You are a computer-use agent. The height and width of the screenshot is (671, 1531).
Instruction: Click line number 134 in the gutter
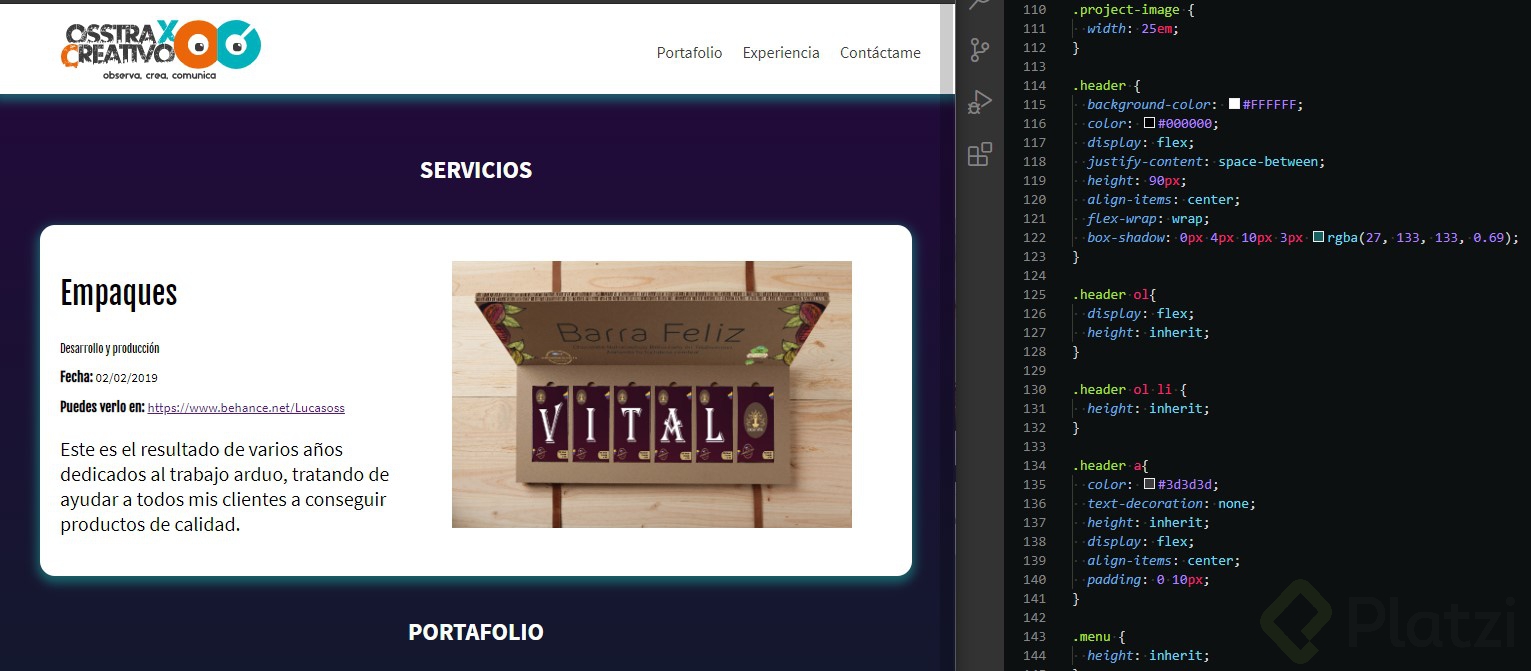(x=1035, y=465)
